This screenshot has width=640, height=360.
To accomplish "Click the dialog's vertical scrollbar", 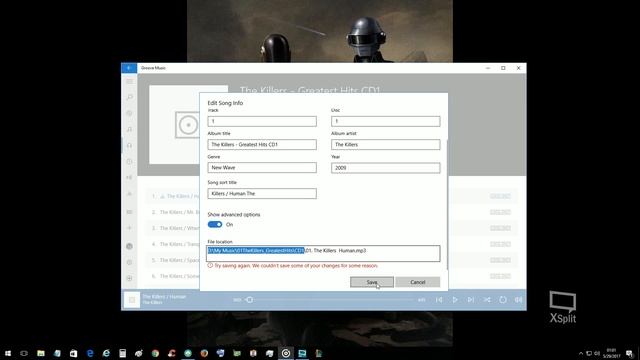I will coord(447,204).
